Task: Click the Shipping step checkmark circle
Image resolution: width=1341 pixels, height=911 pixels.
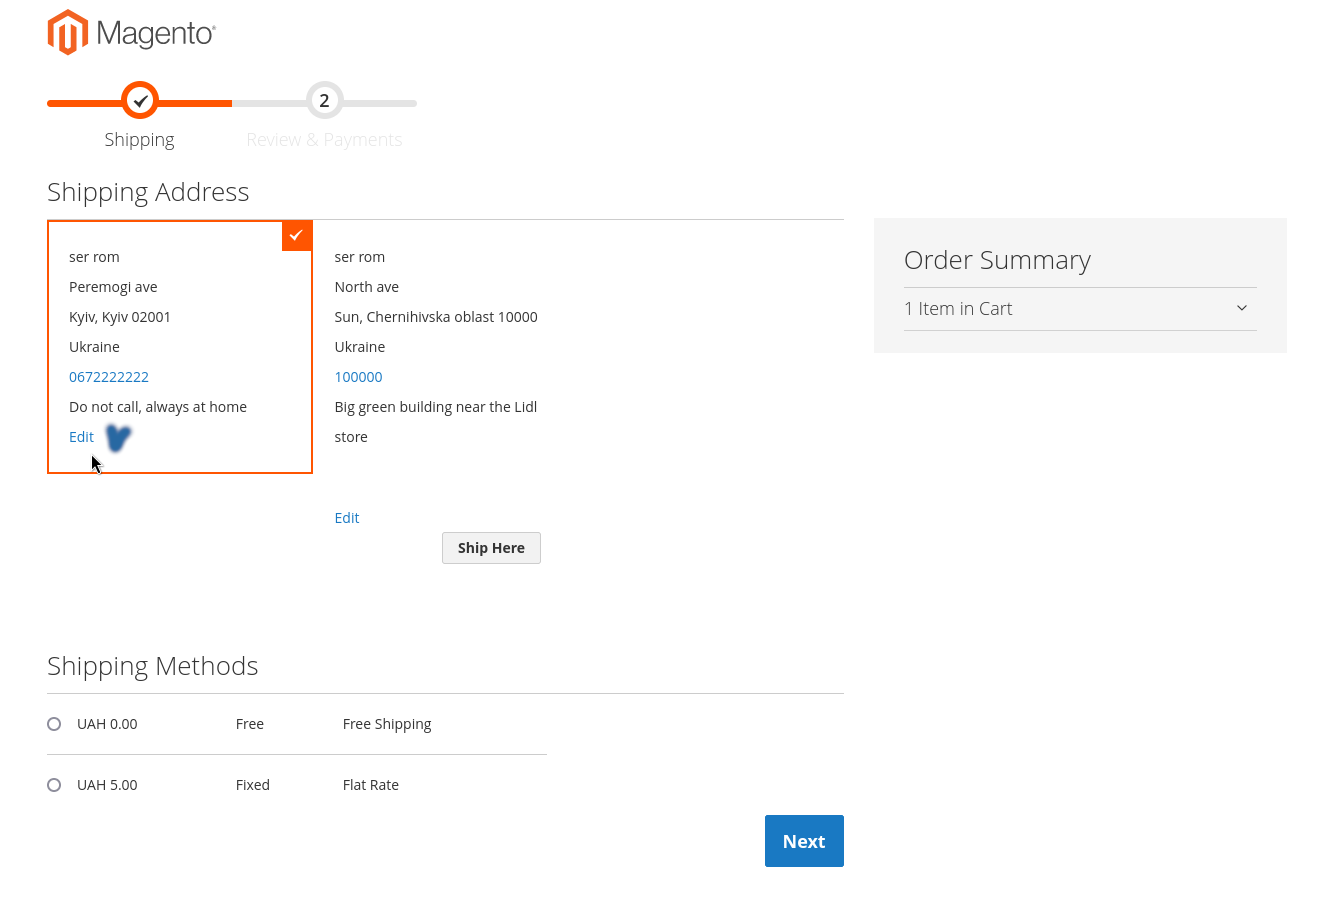Action: (140, 101)
